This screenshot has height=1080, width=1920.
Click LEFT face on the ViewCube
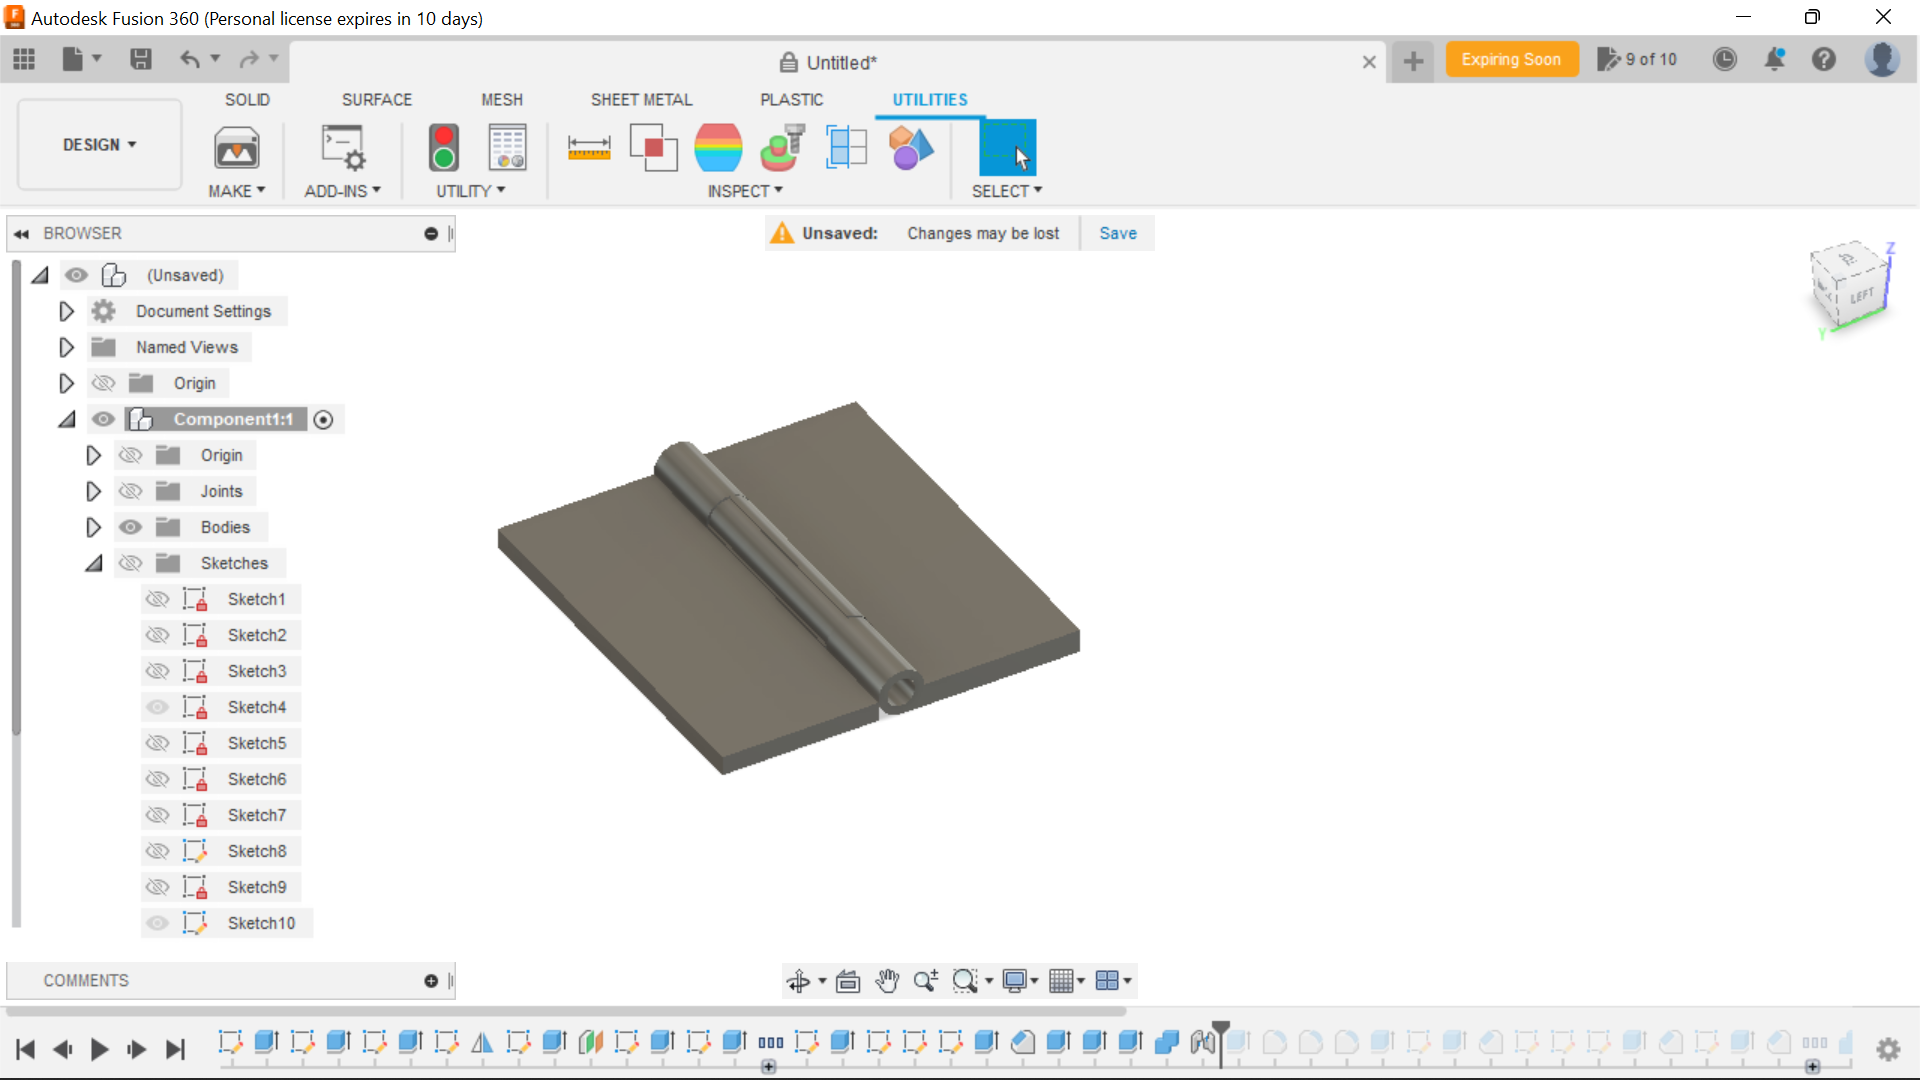pos(1860,295)
